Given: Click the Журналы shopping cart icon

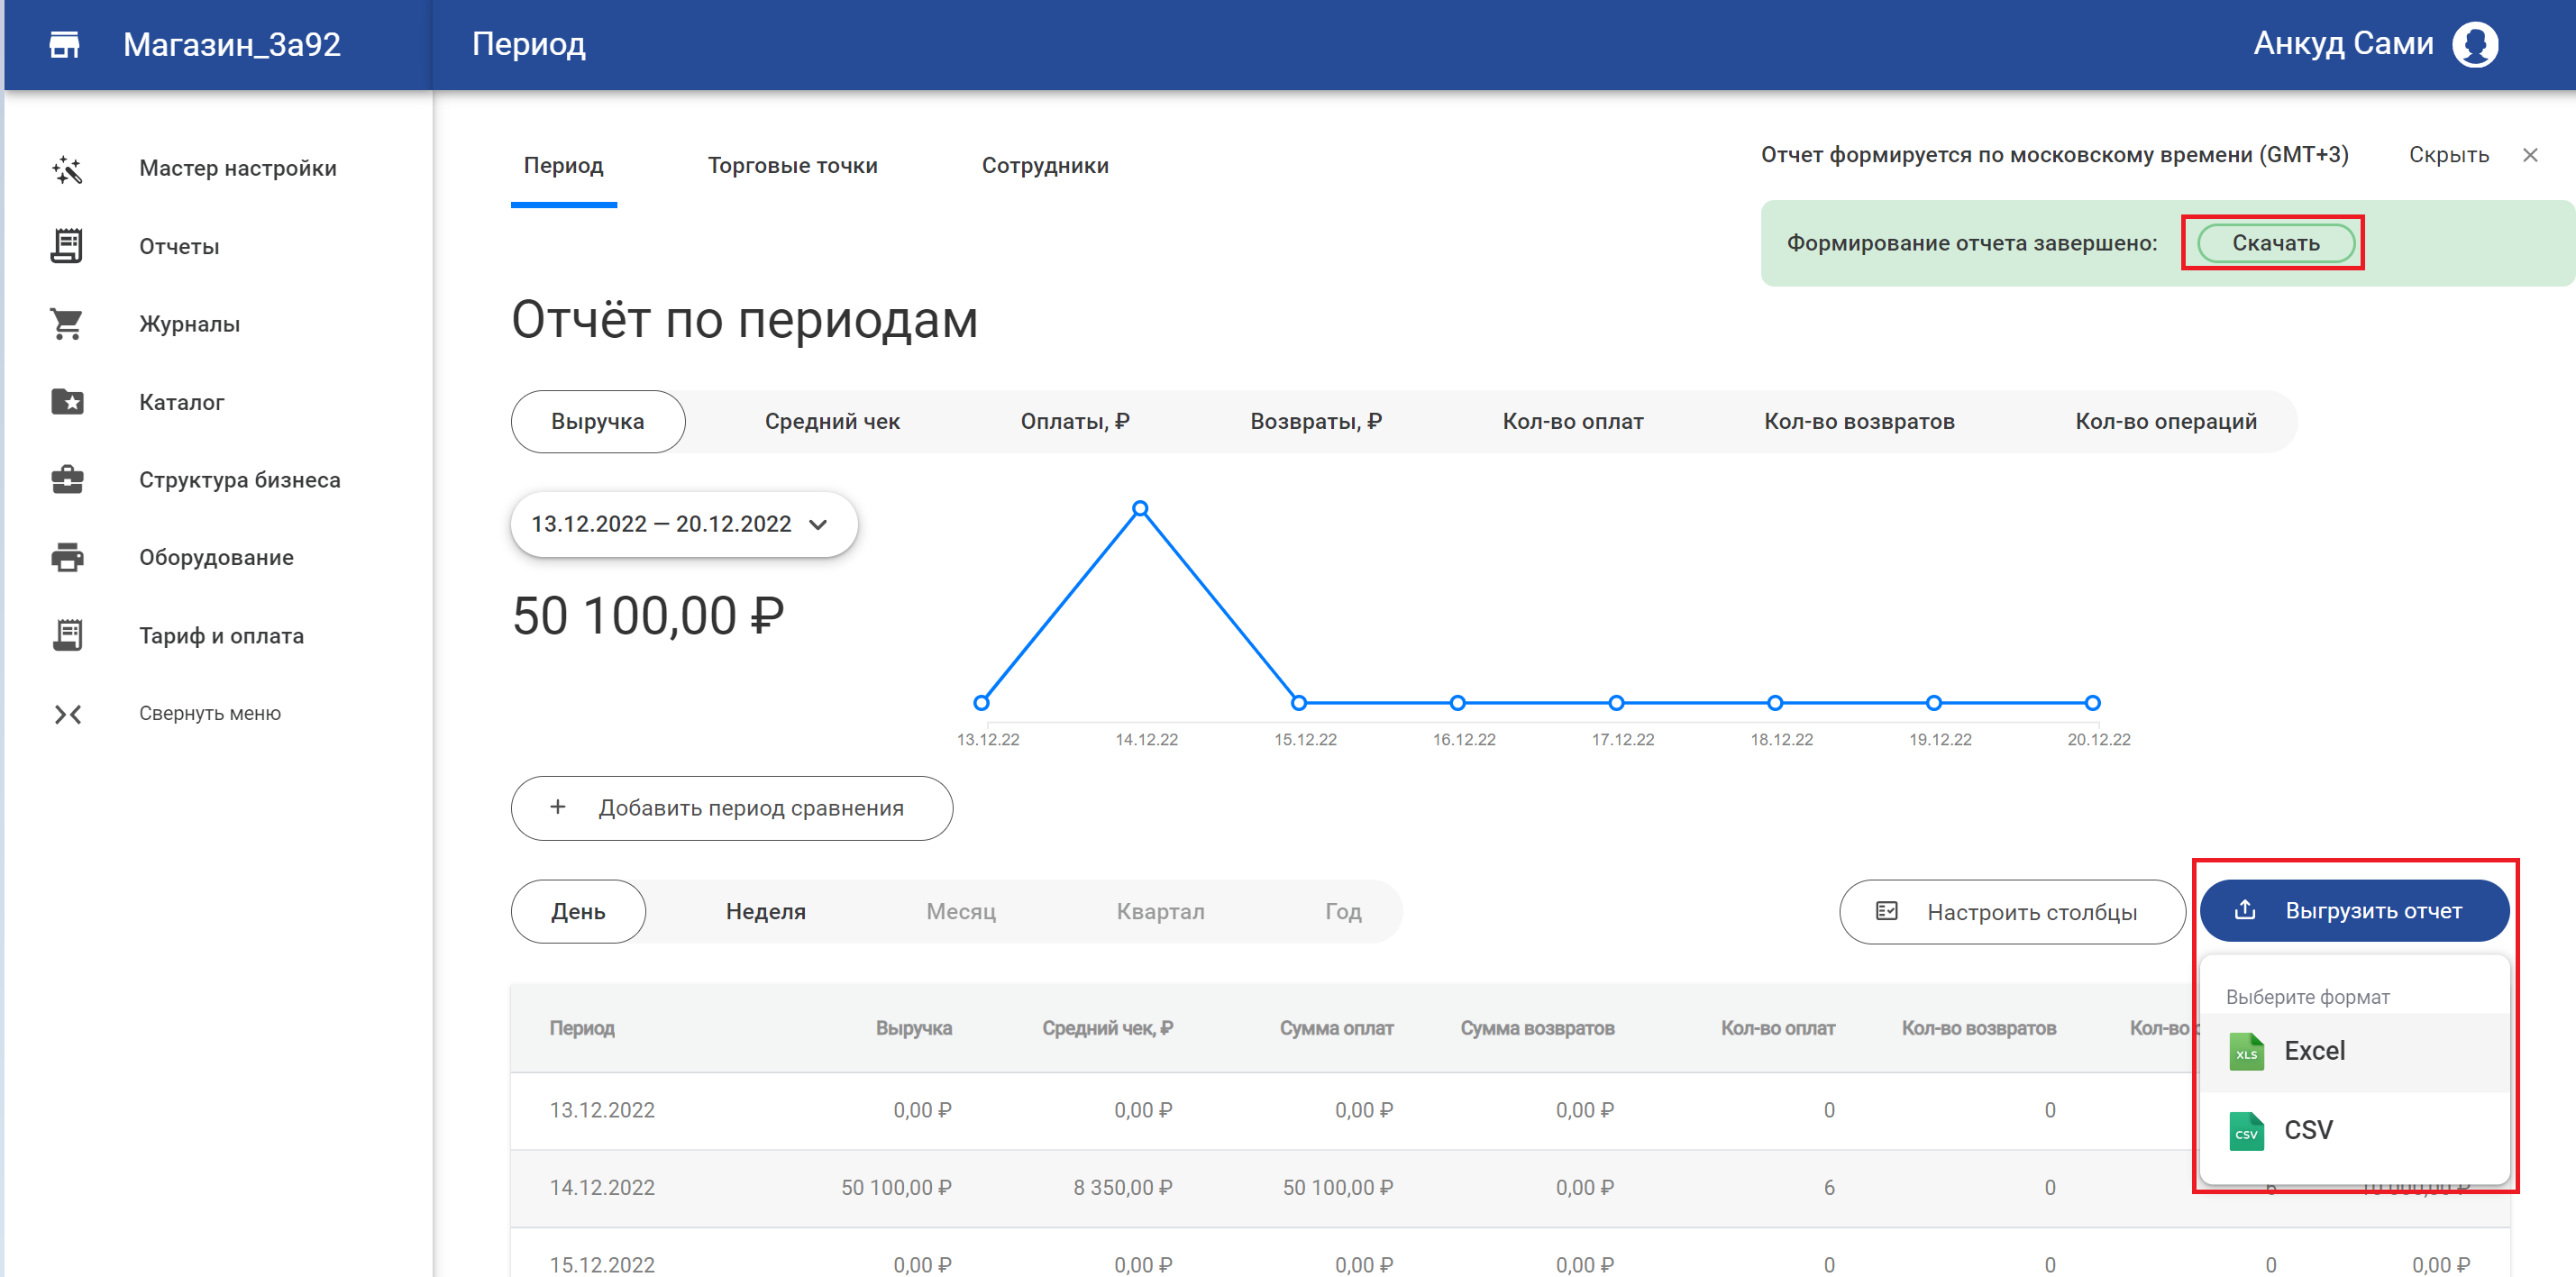Looking at the screenshot, I should click(67, 324).
